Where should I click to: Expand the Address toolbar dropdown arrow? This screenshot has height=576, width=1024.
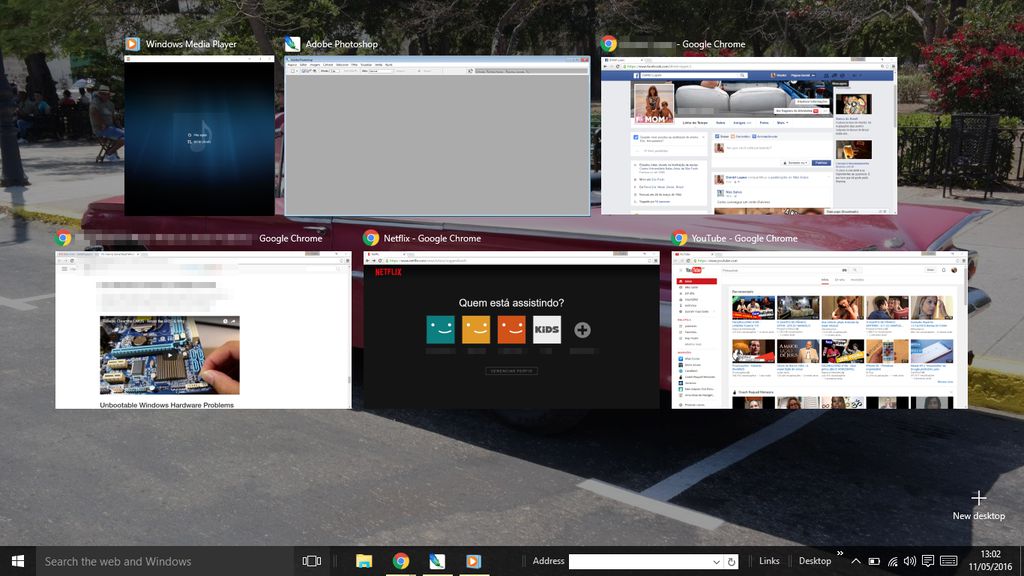[716, 562]
